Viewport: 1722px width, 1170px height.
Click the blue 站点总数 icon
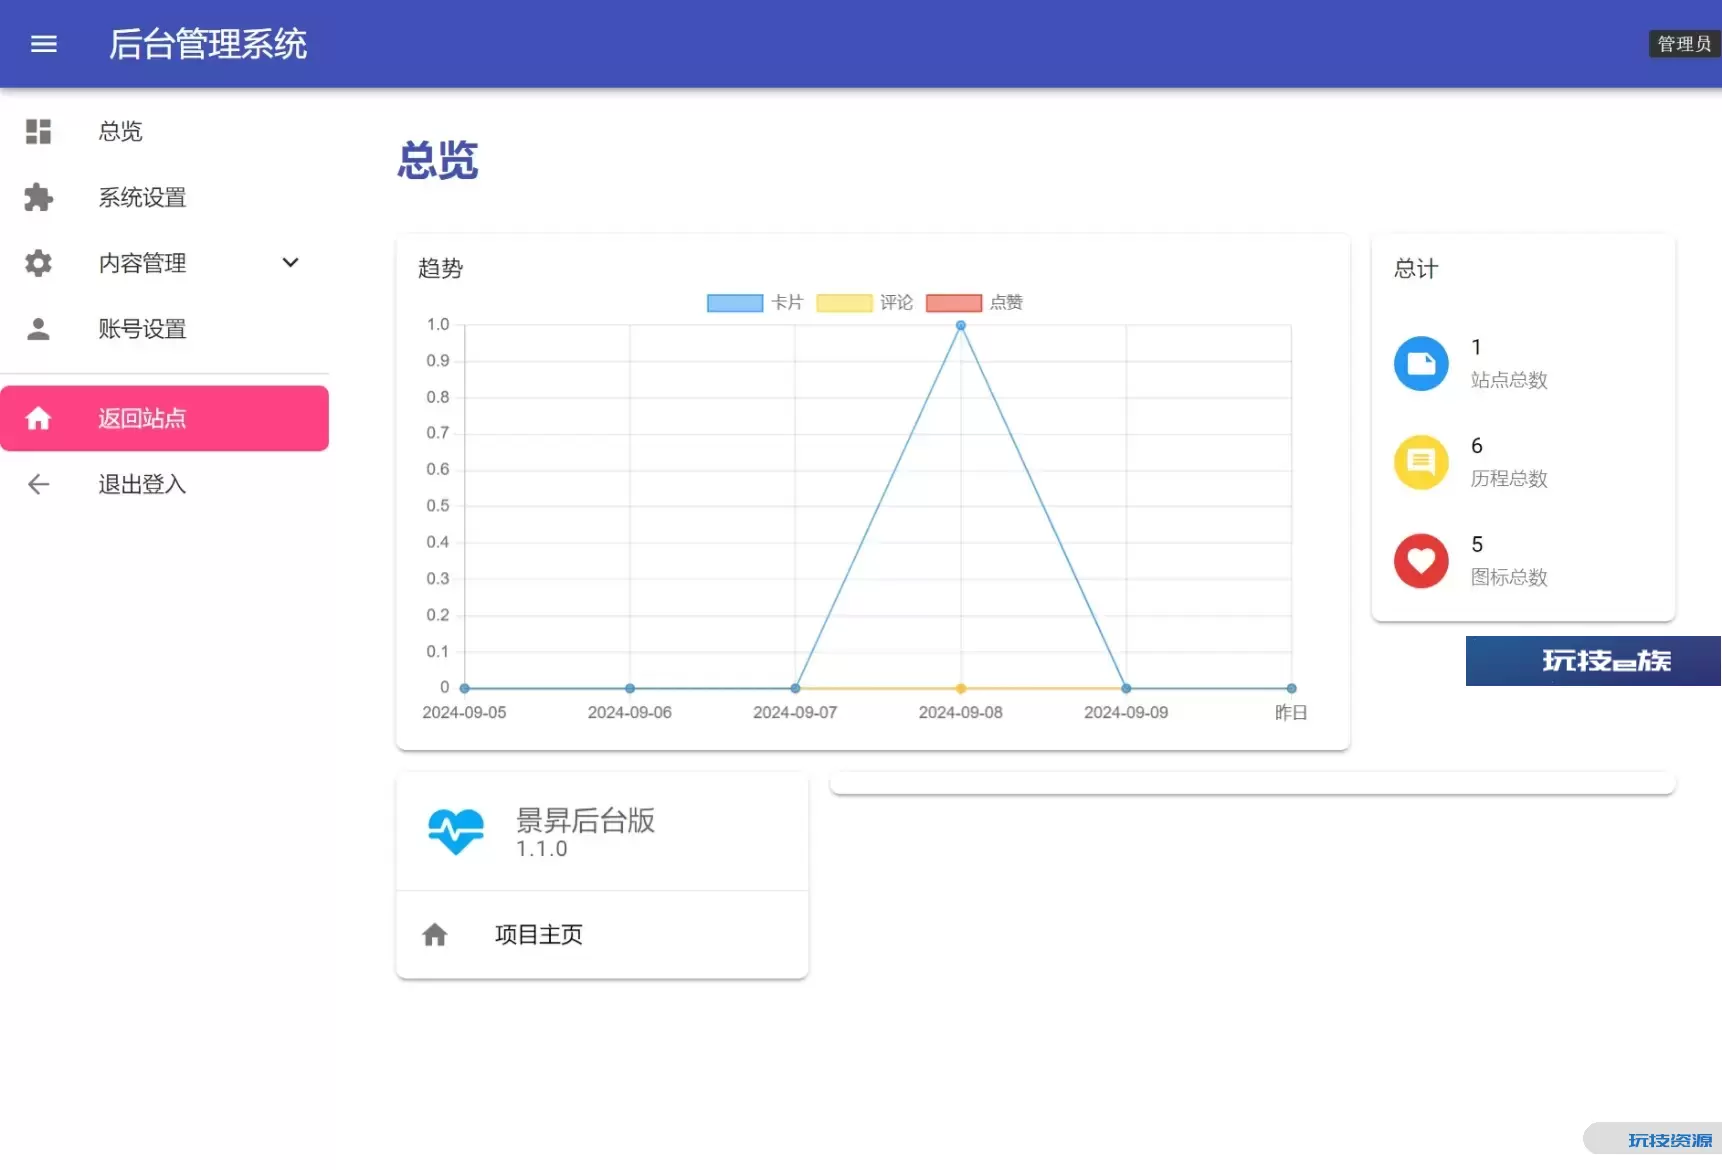pyautogui.click(x=1421, y=364)
